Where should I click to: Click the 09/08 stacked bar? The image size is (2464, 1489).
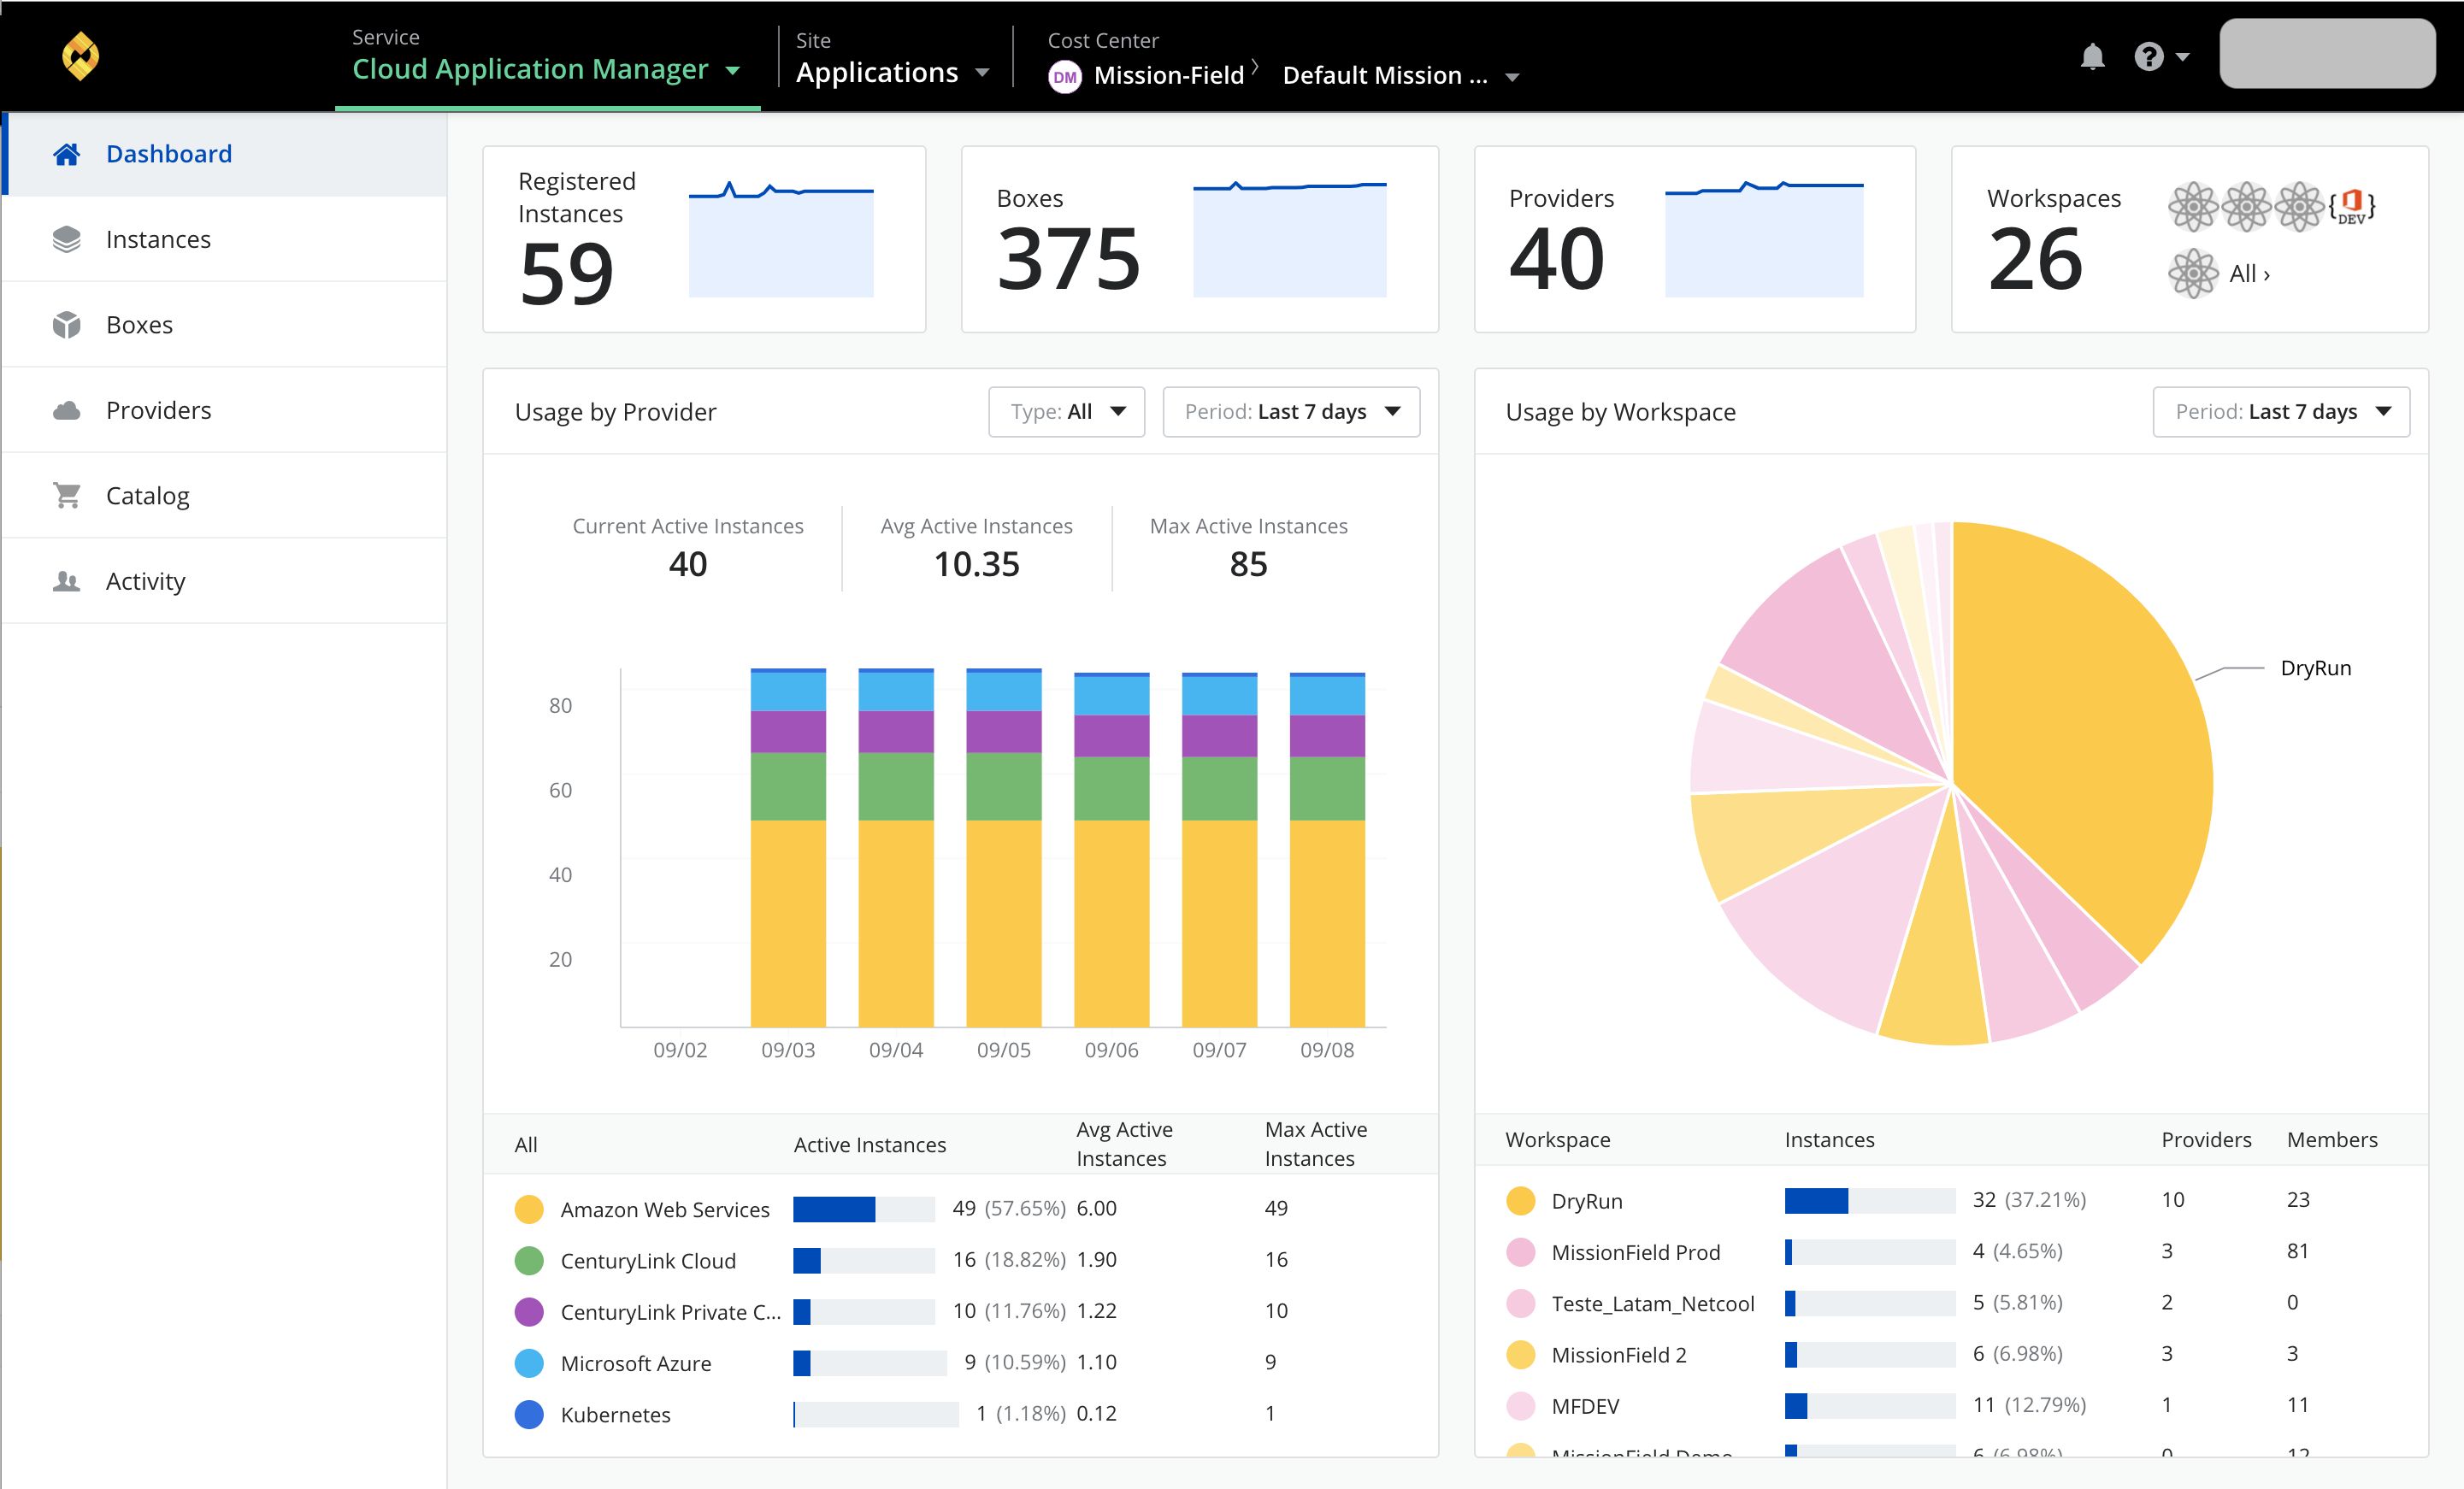click(1327, 849)
